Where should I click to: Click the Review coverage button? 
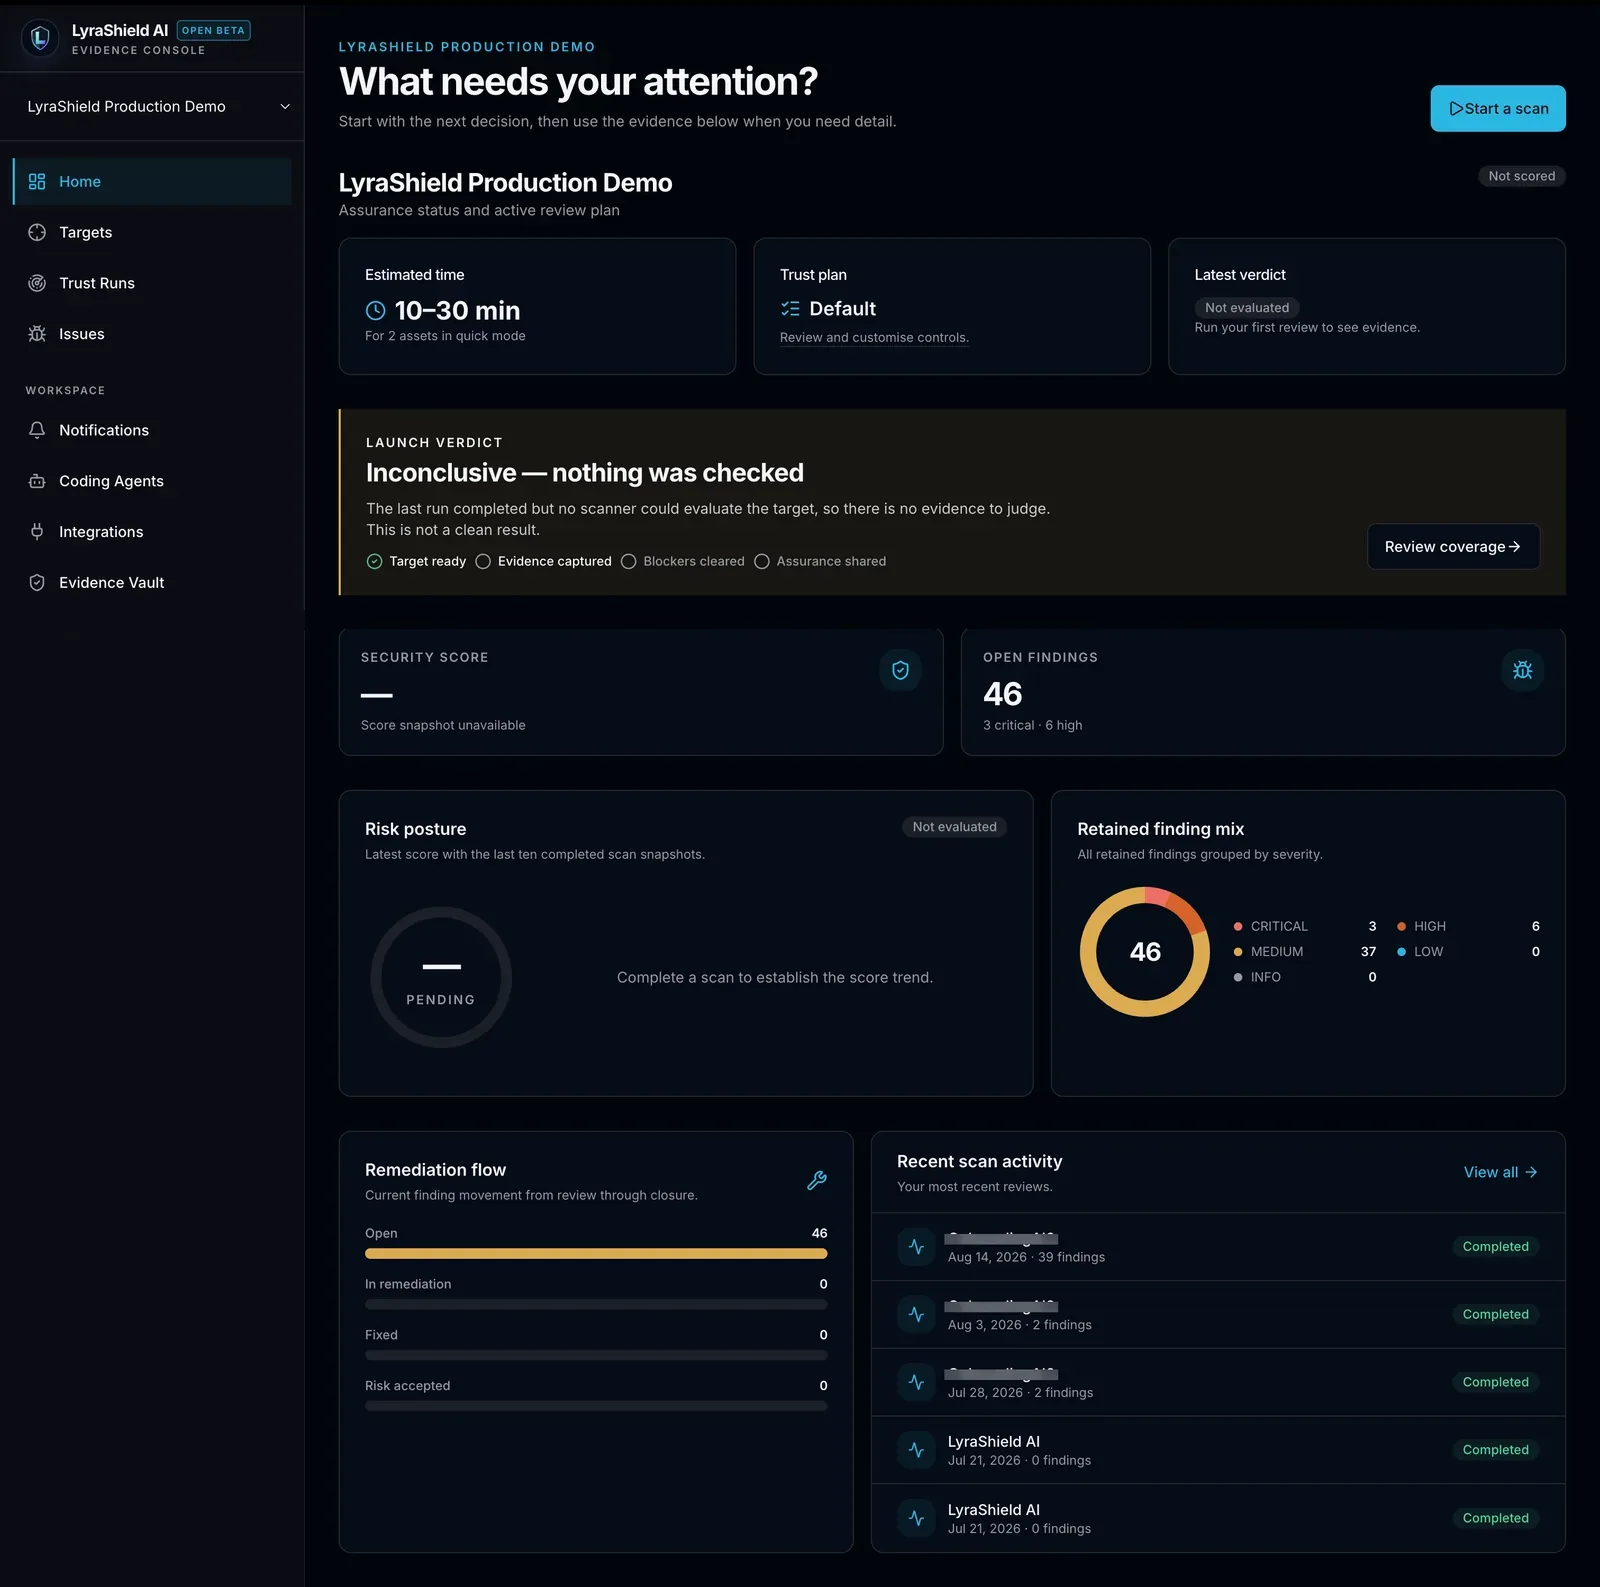coord(1453,546)
